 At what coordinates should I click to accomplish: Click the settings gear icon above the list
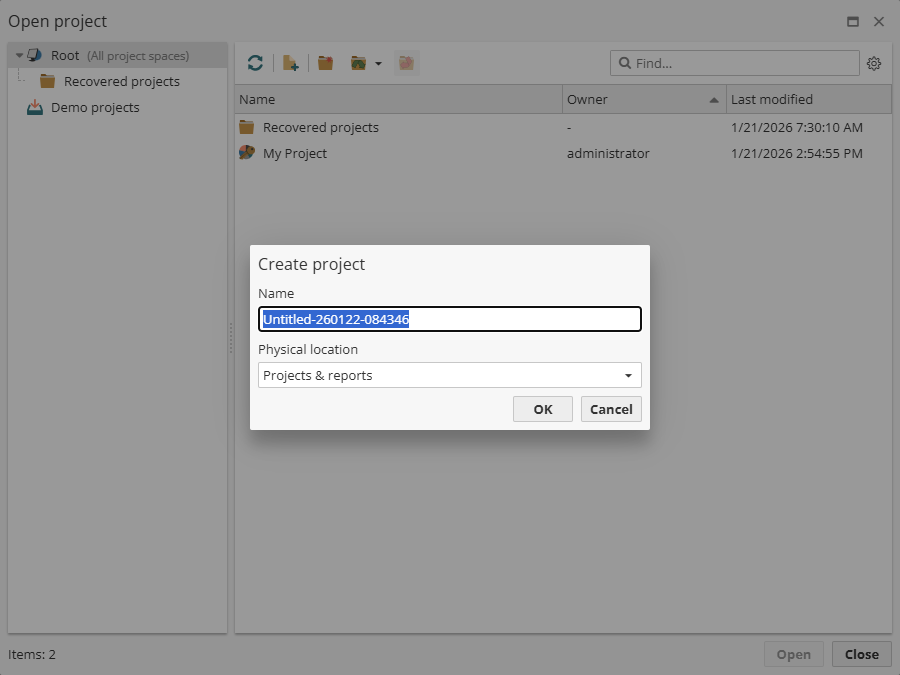[x=874, y=63]
